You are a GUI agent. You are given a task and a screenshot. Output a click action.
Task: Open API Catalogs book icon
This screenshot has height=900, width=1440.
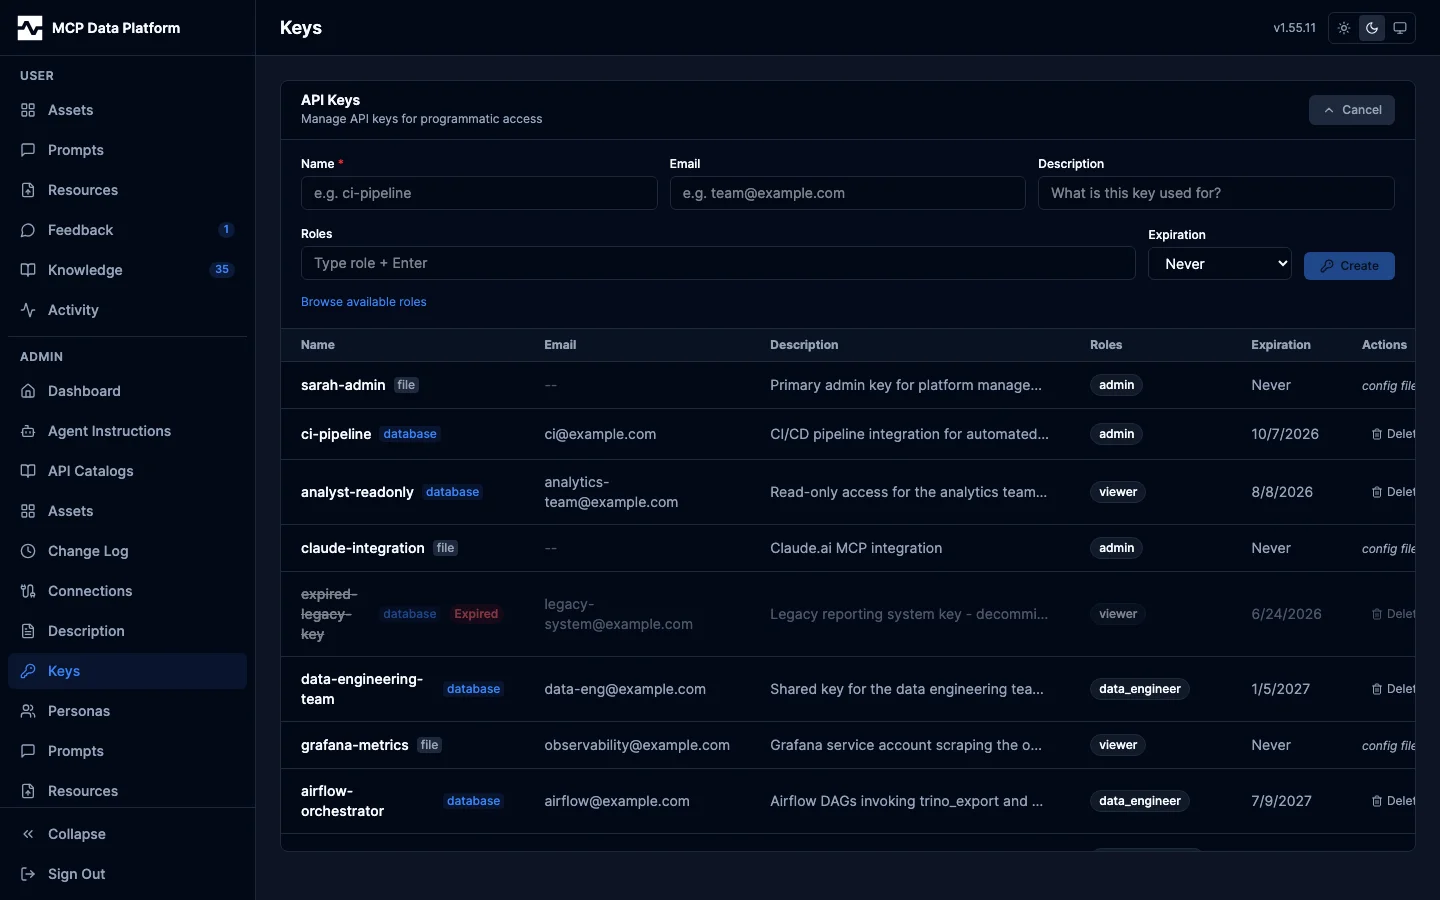[x=28, y=471]
